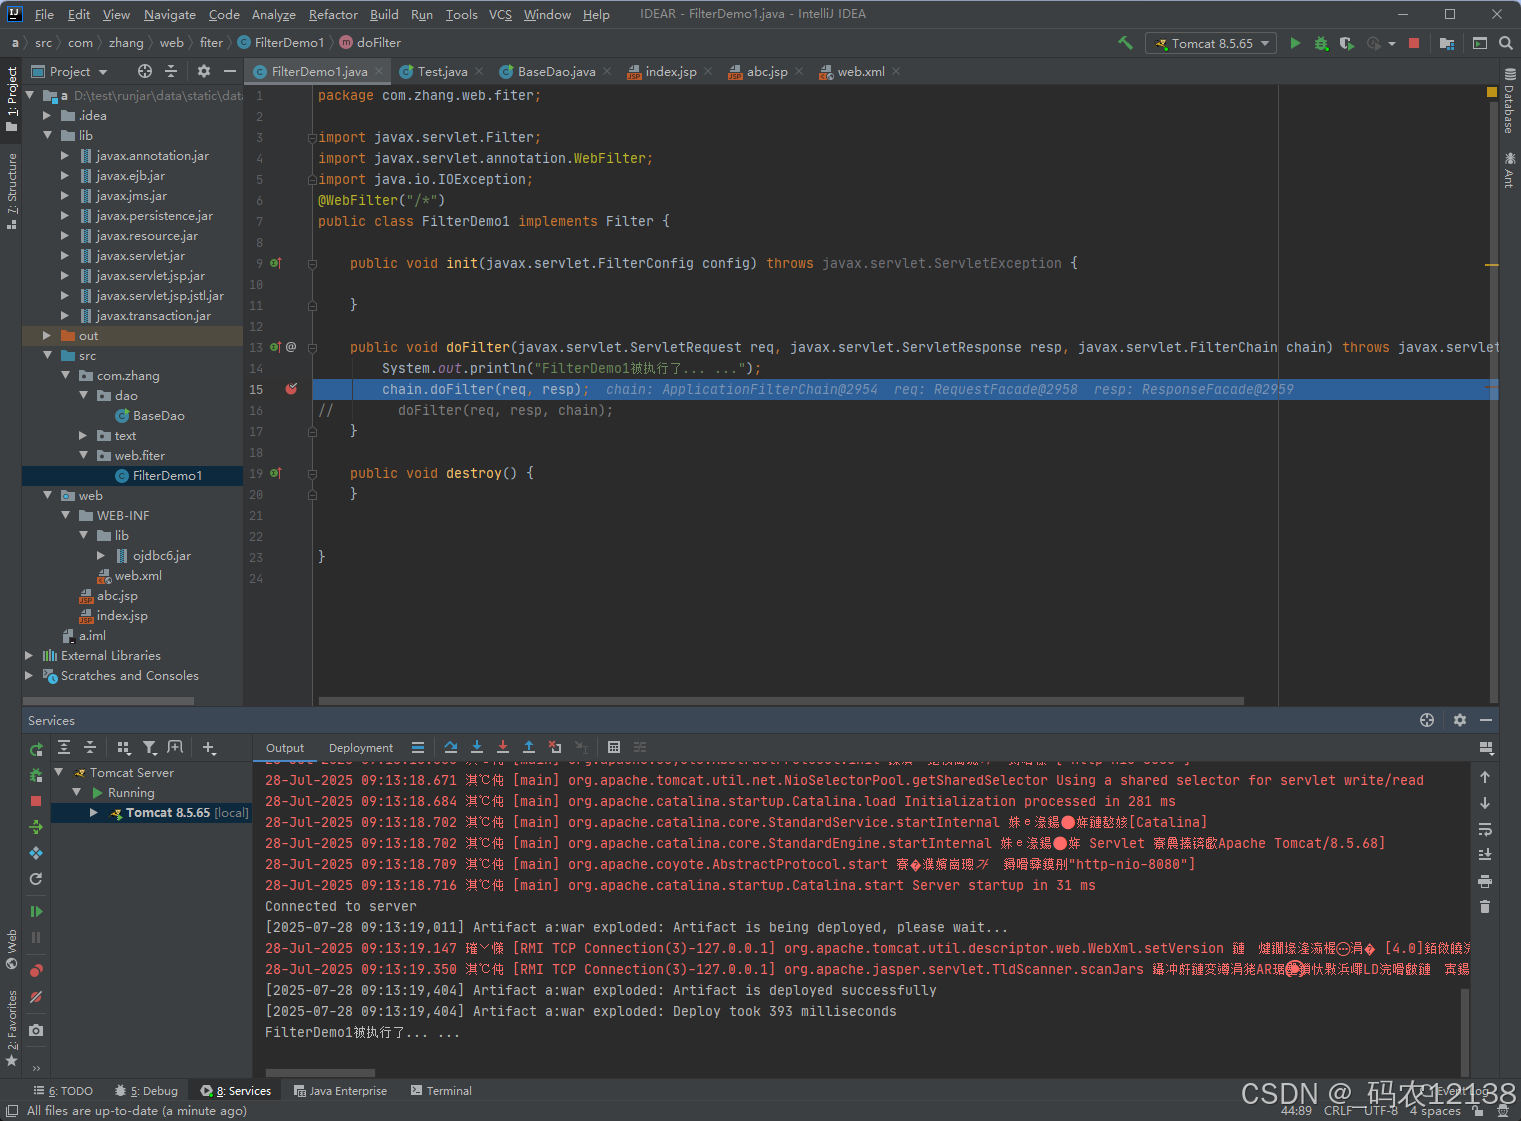Toggle scroll to end of console
The height and width of the screenshot is (1121, 1521).
click(1485, 854)
